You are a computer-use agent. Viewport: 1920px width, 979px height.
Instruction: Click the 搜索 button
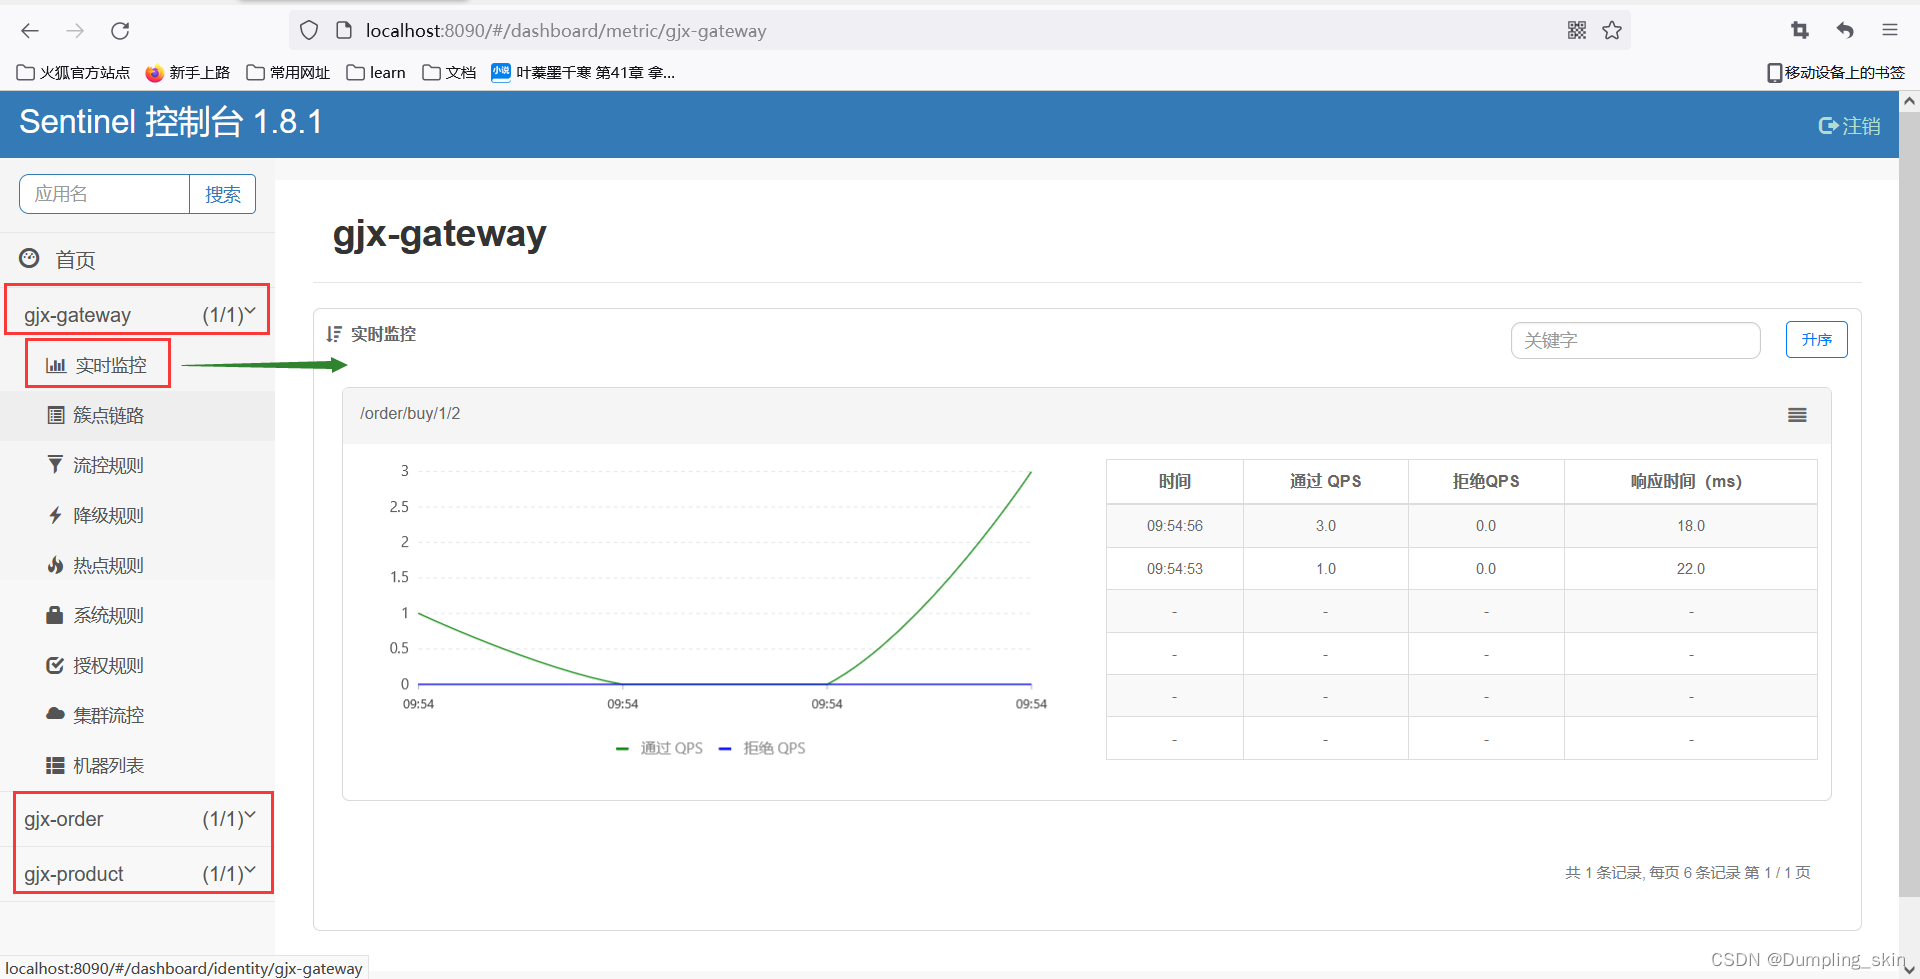coord(222,194)
